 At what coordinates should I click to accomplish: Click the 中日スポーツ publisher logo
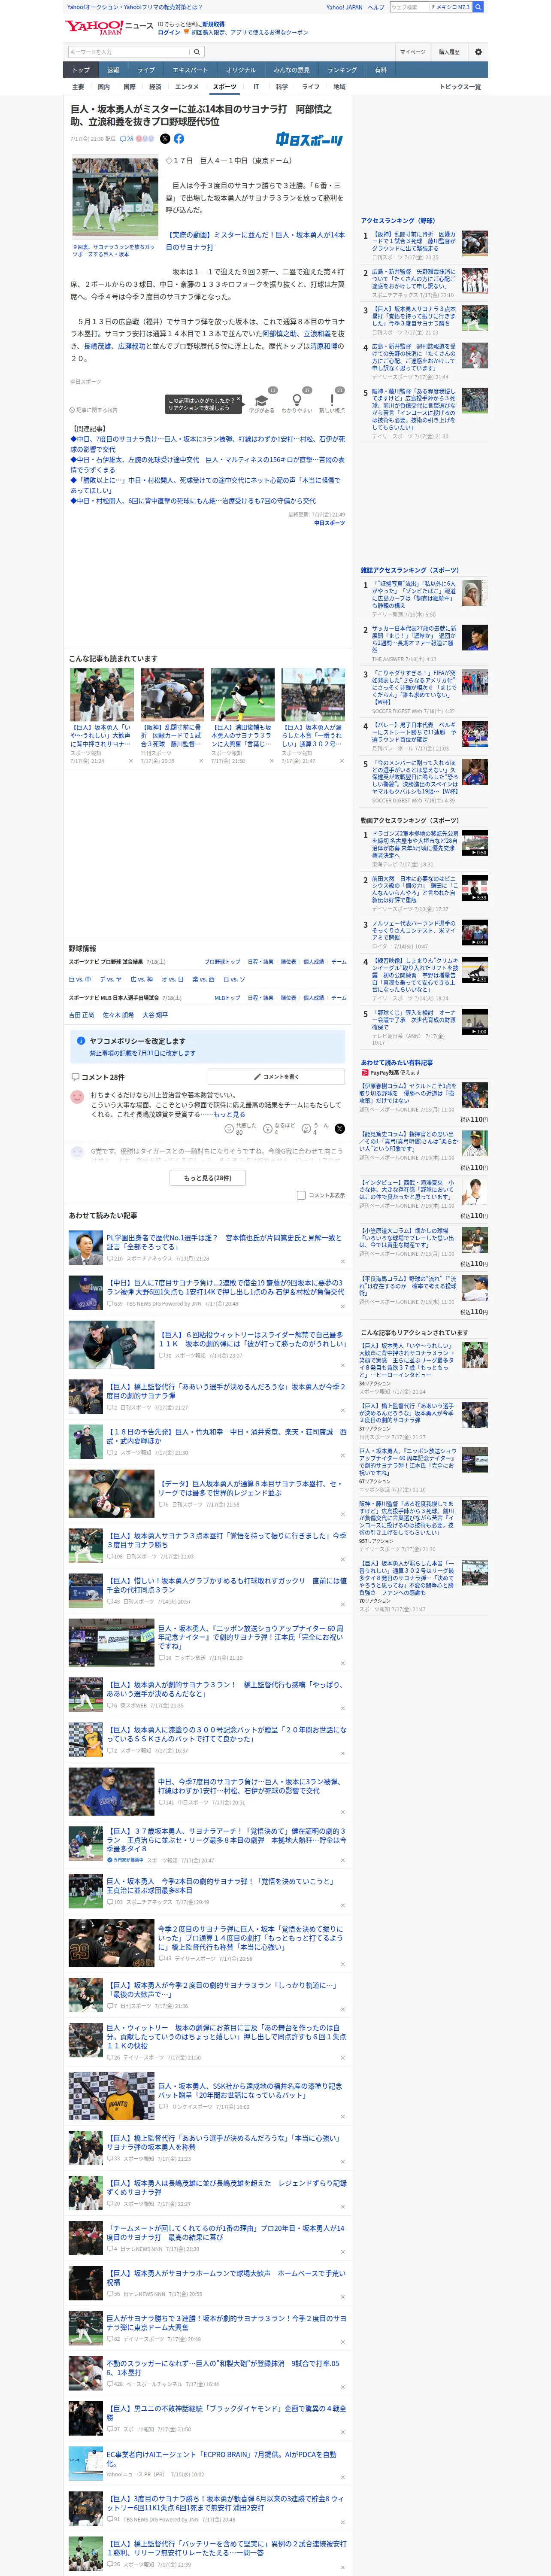point(310,140)
